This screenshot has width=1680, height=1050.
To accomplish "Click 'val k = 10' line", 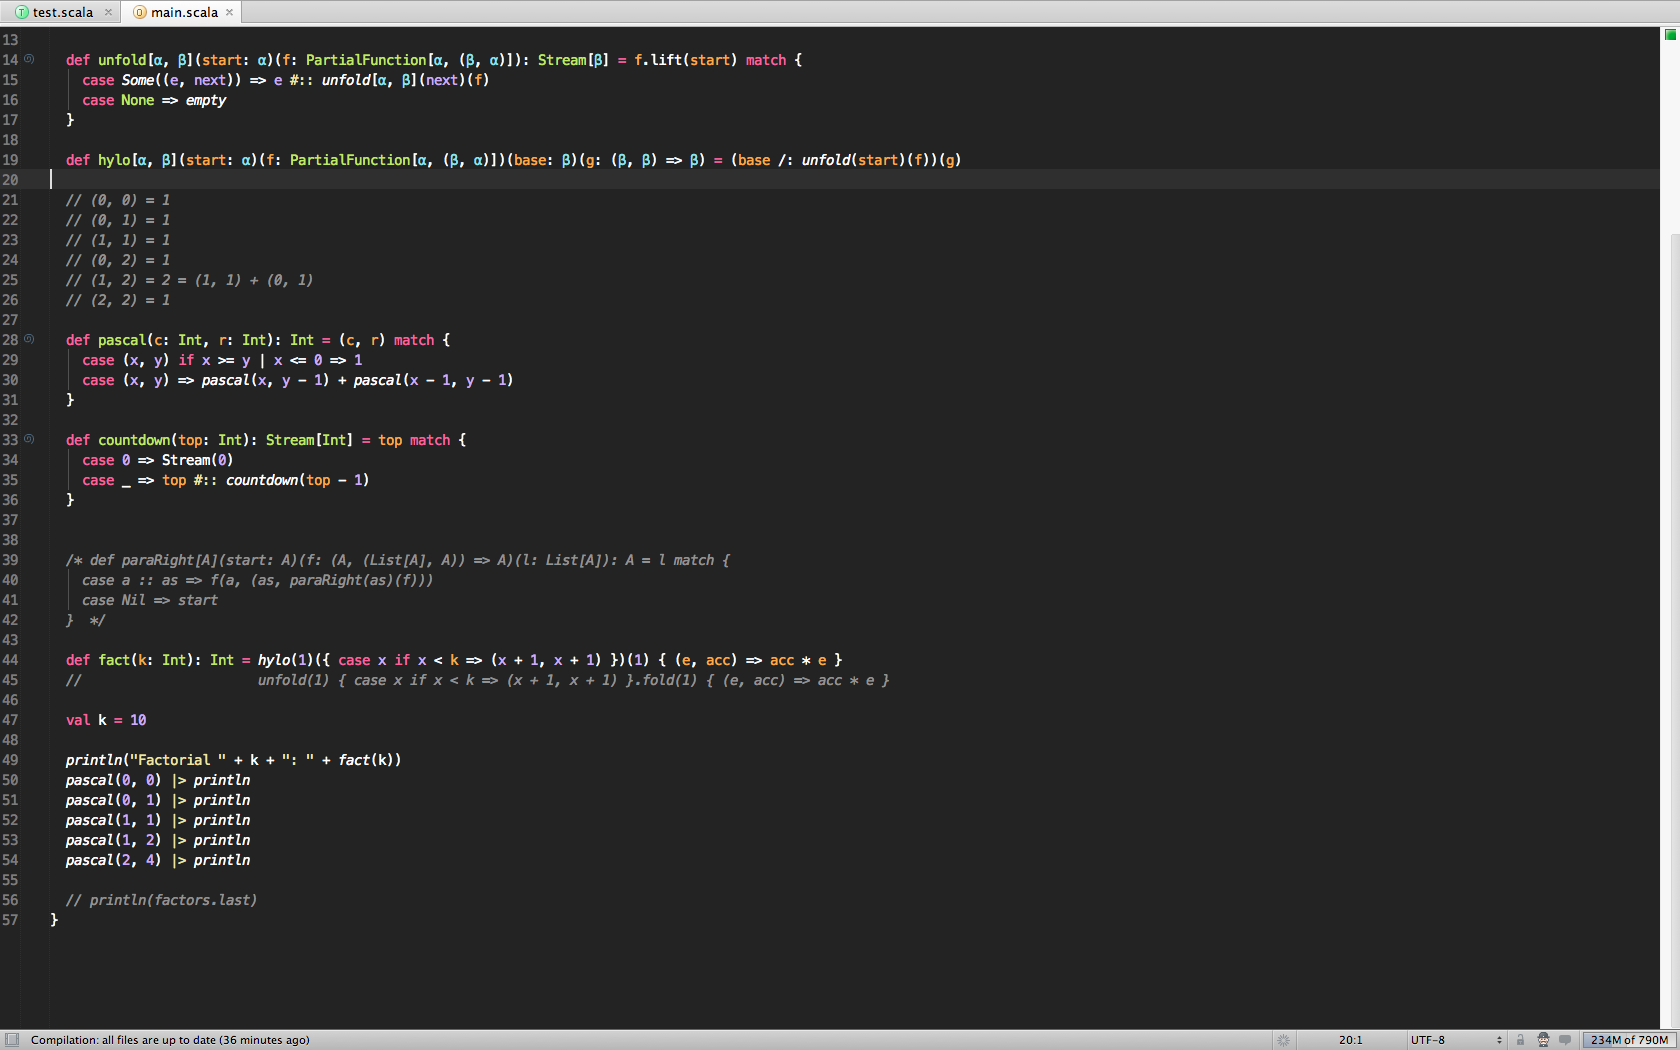I will click(106, 720).
